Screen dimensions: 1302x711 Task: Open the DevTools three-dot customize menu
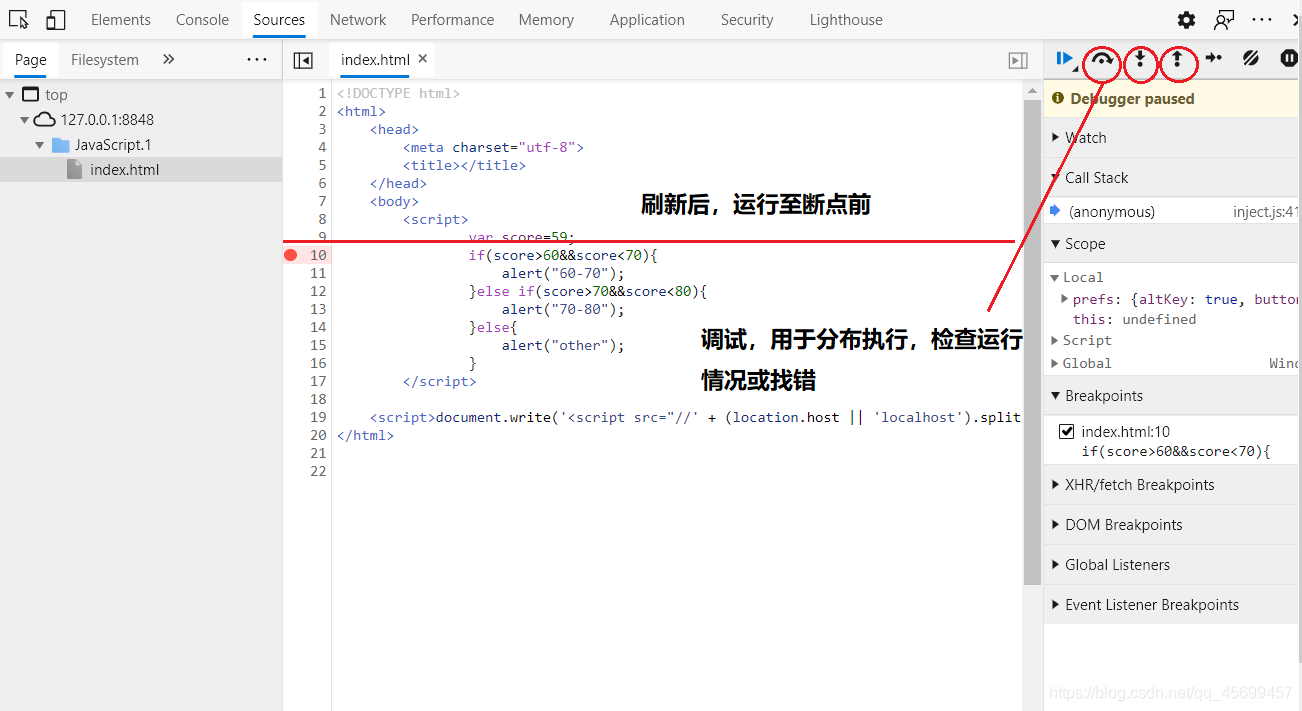click(x=1262, y=20)
